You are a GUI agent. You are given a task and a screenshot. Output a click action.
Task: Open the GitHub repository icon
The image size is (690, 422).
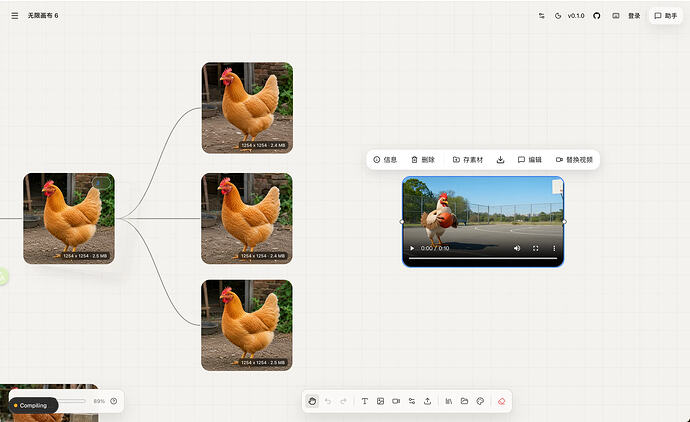(x=597, y=16)
